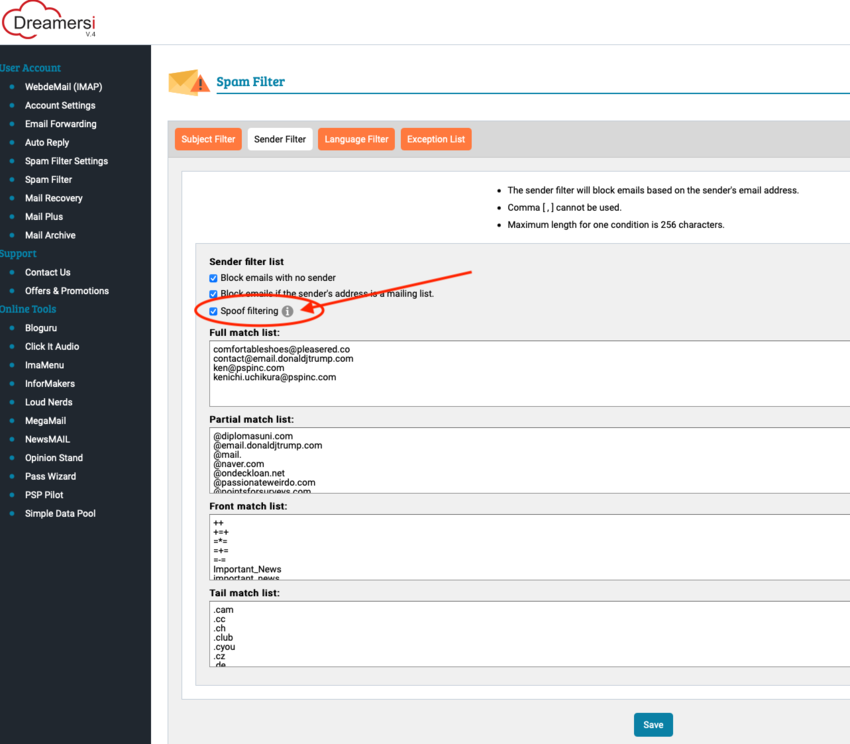
Task: Open NewsMAIL tool
Action: pyautogui.click(x=47, y=439)
